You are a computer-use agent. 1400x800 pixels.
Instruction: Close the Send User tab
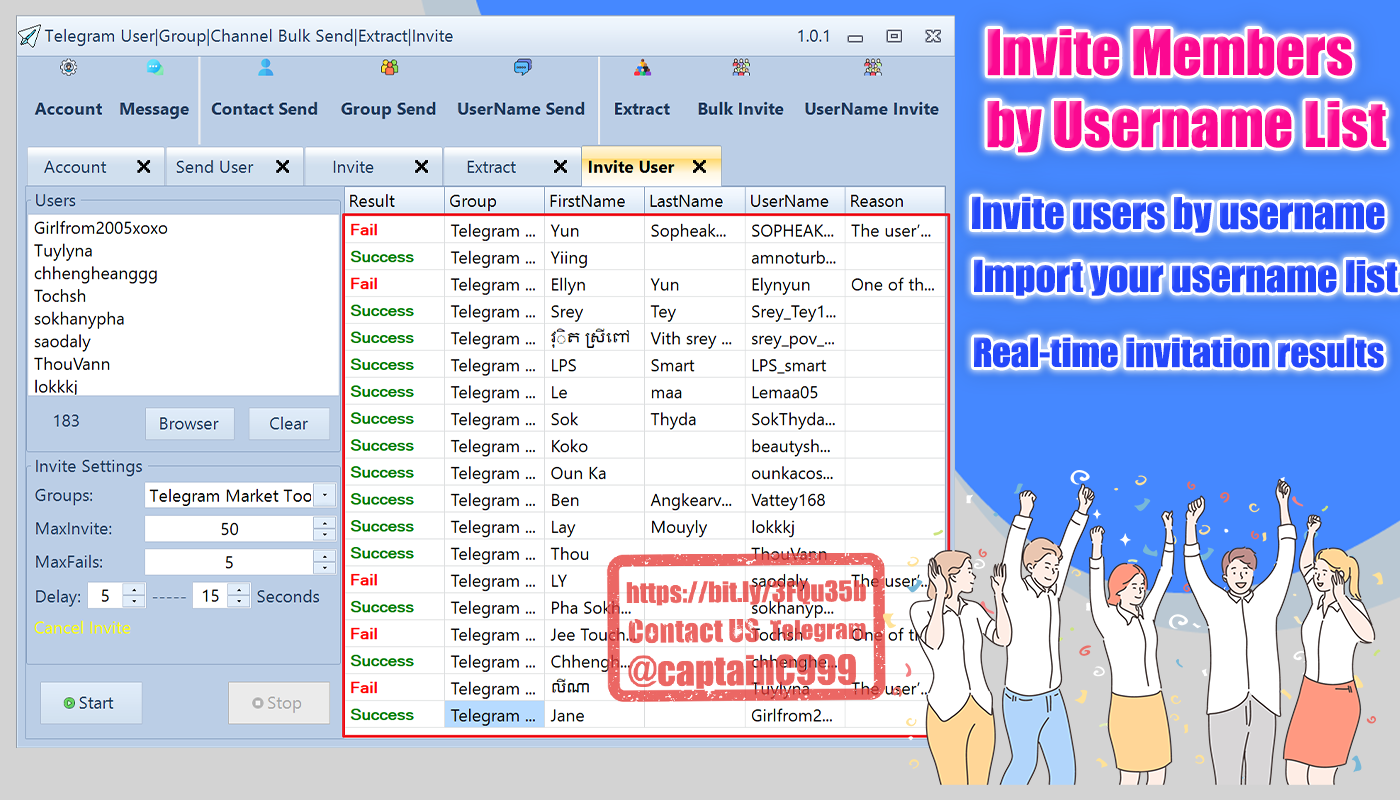(283, 167)
